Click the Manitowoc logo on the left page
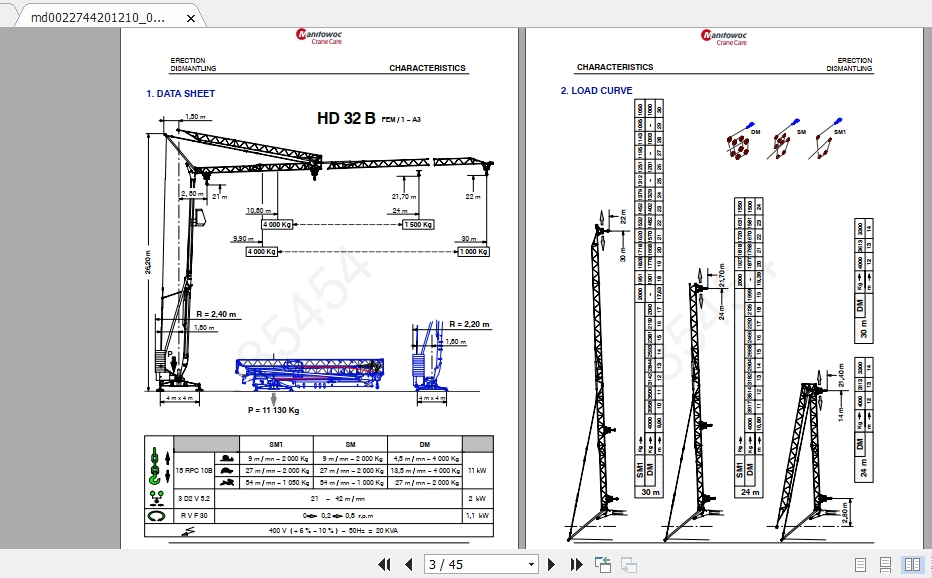The width and height of the screenshot is (932, 578). 319,37
